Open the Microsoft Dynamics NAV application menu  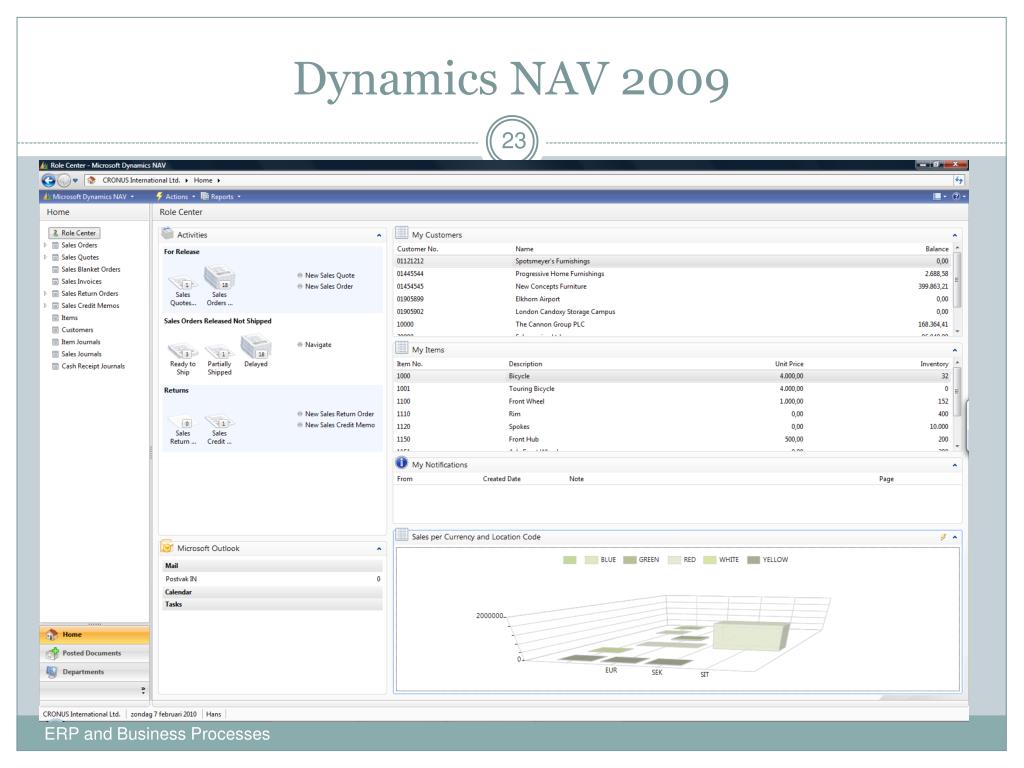click(x=88, y=197)
